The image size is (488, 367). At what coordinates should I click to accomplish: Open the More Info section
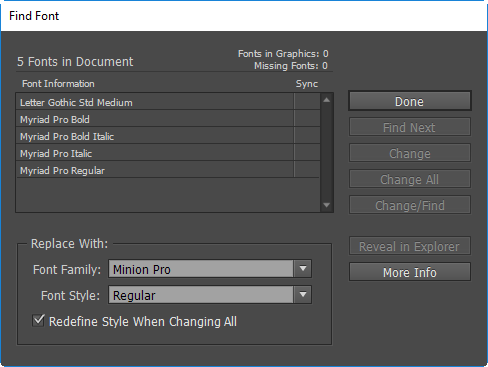[x=410, y=272]
